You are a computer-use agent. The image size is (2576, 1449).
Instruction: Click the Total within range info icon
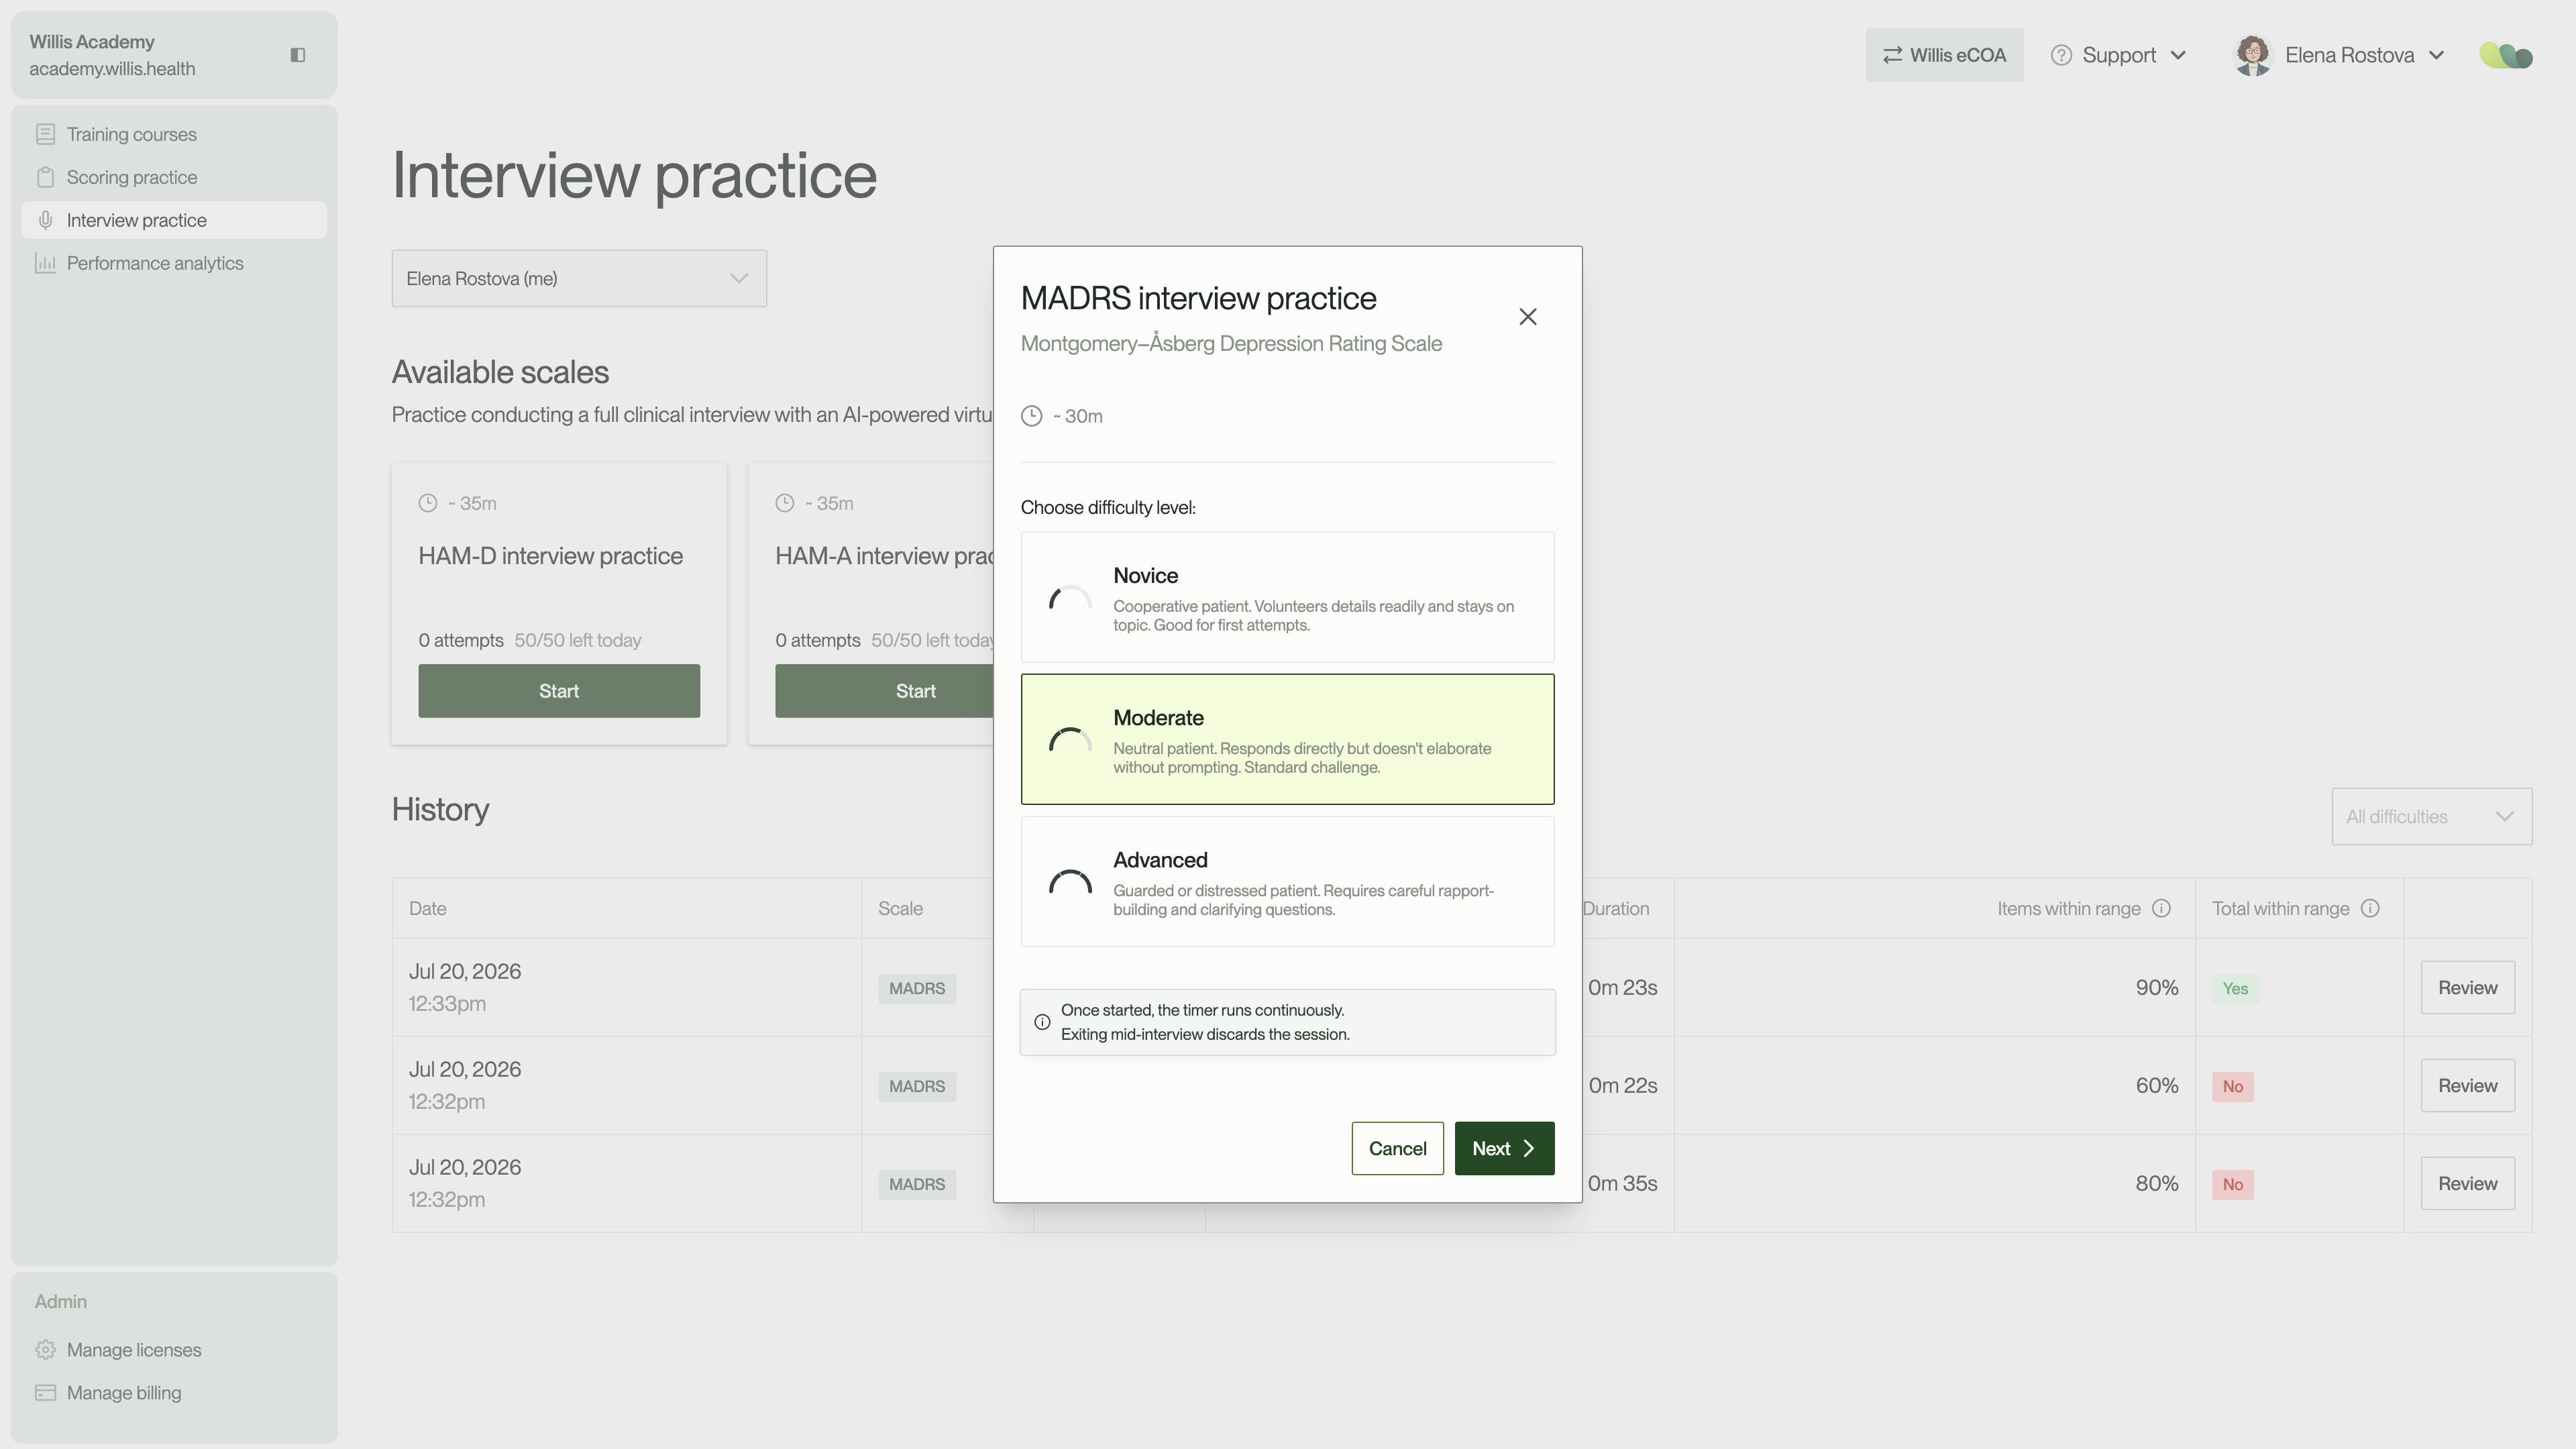(2370, 908)
